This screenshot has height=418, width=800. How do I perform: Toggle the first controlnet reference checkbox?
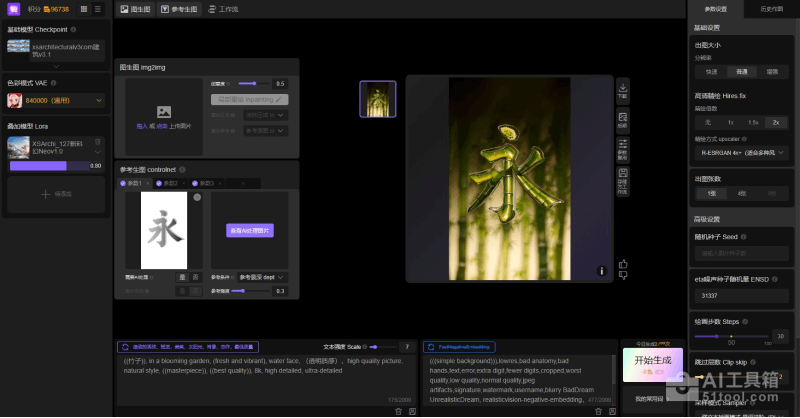pos(124,184)
